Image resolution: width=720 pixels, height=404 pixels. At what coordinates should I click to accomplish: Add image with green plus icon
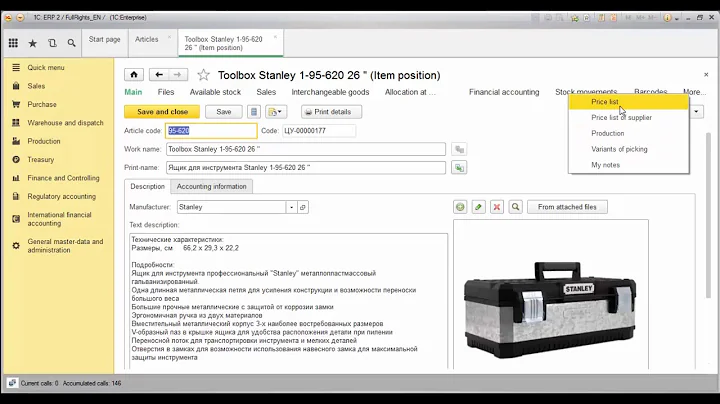[x=460, y=207]
